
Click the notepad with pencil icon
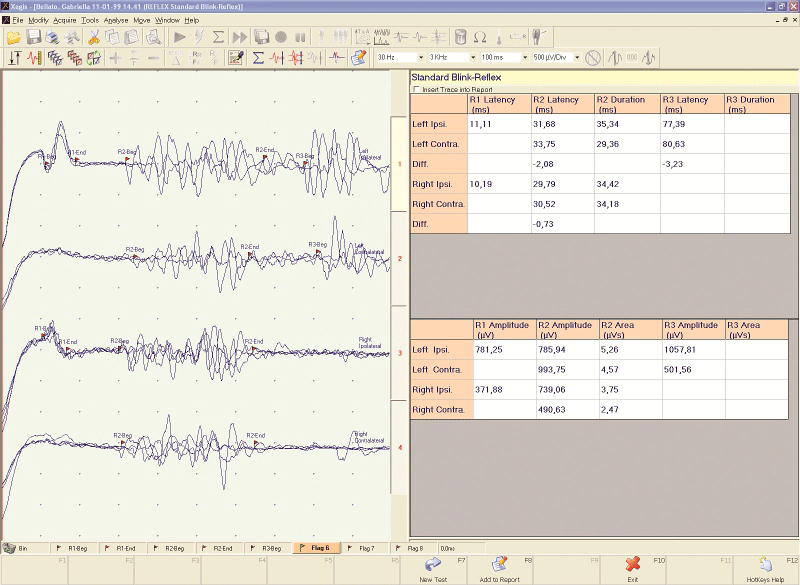click(x=358, y=58)
